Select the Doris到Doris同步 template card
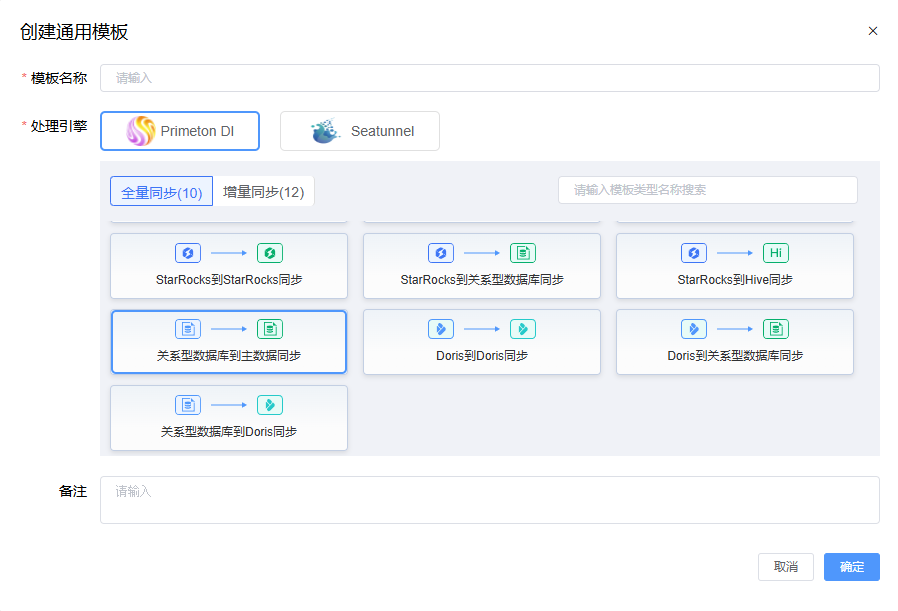The height and width of the screenshot is (611, 898). click(481, 341)
